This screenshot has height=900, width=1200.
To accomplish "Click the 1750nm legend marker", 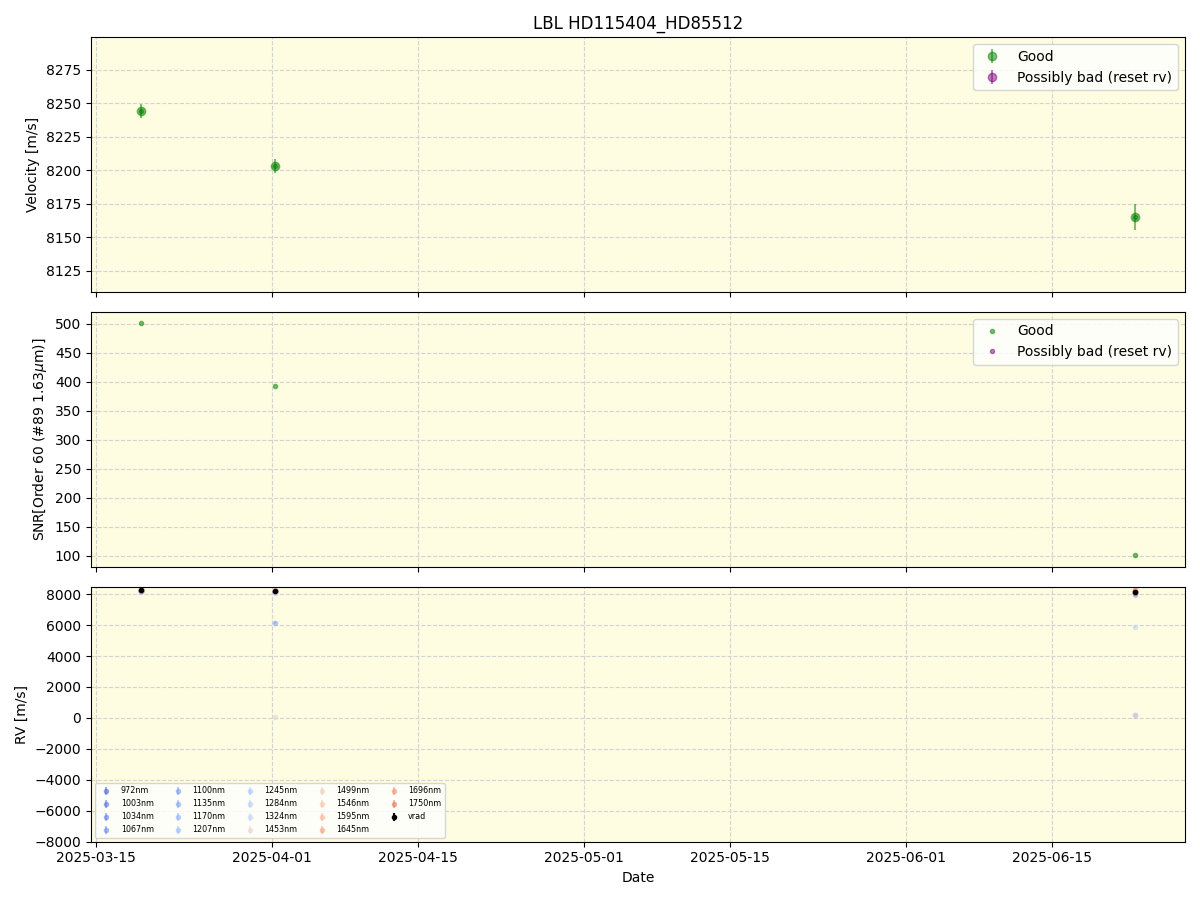I will (394, 804).
